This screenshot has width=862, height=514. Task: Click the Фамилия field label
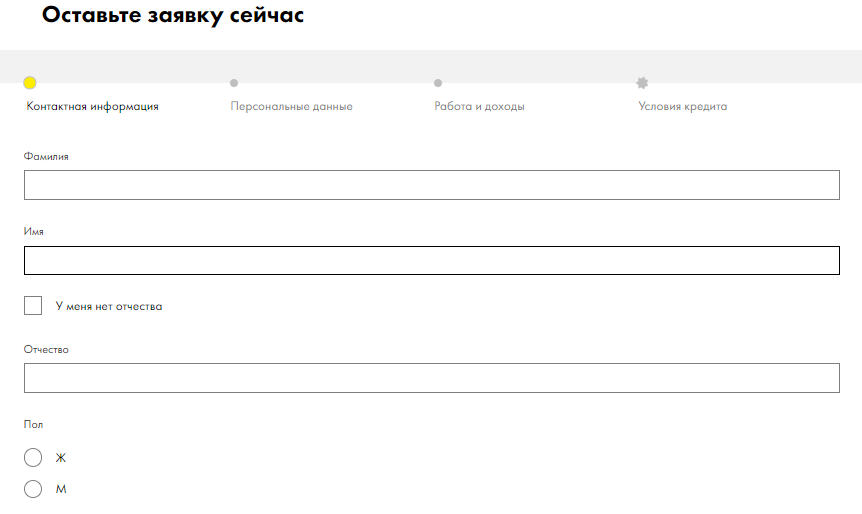pyautogui.click(x=46, y=156)
